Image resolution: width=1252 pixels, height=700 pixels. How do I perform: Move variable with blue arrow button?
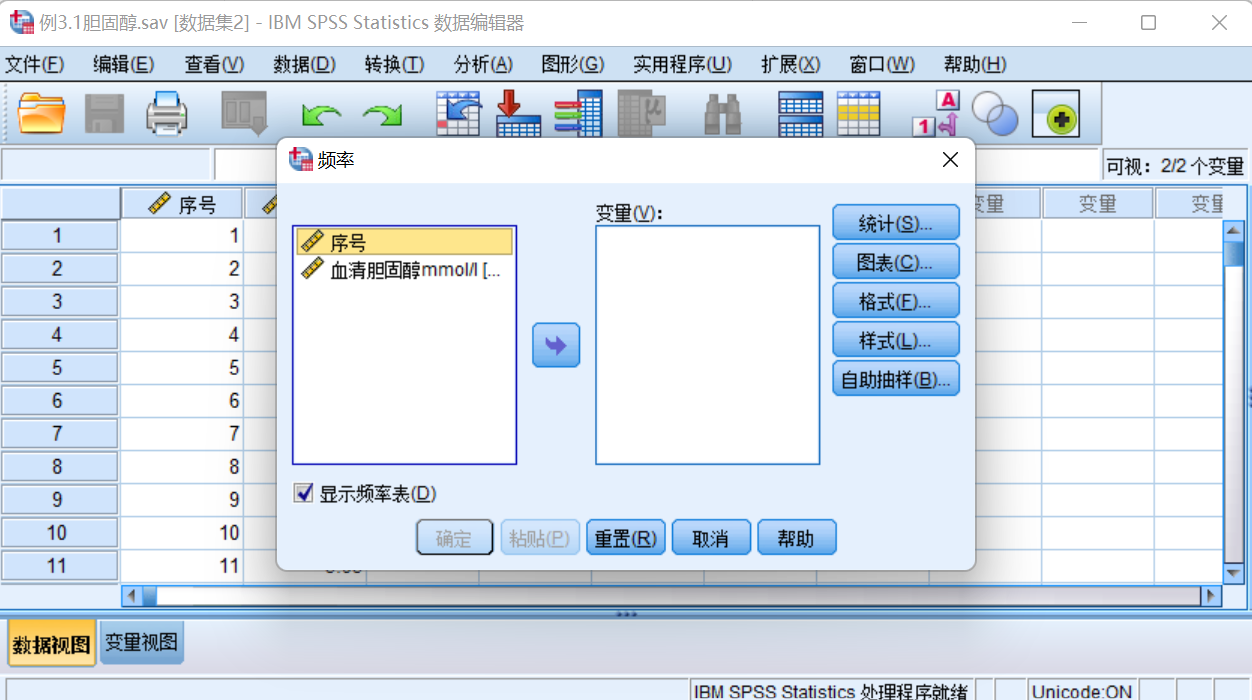click(x=556, y=346)
